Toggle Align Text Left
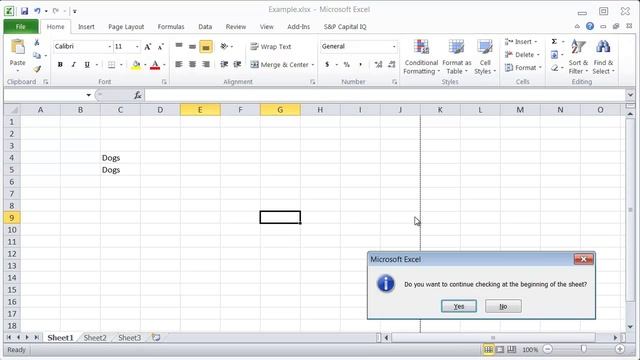The width and height of the screenshot is (640, 360). click(179, 64)
